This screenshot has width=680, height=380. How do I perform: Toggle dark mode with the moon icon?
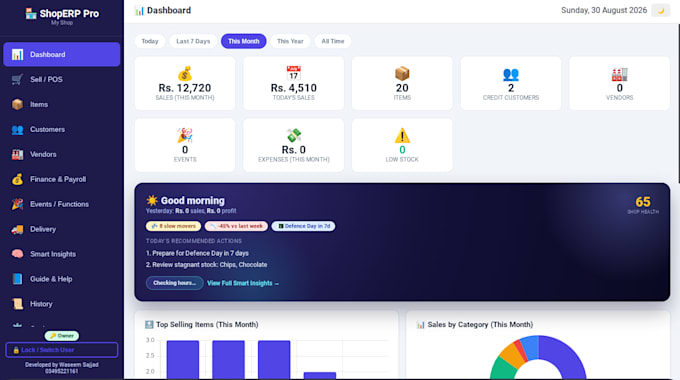pos(660,10)
